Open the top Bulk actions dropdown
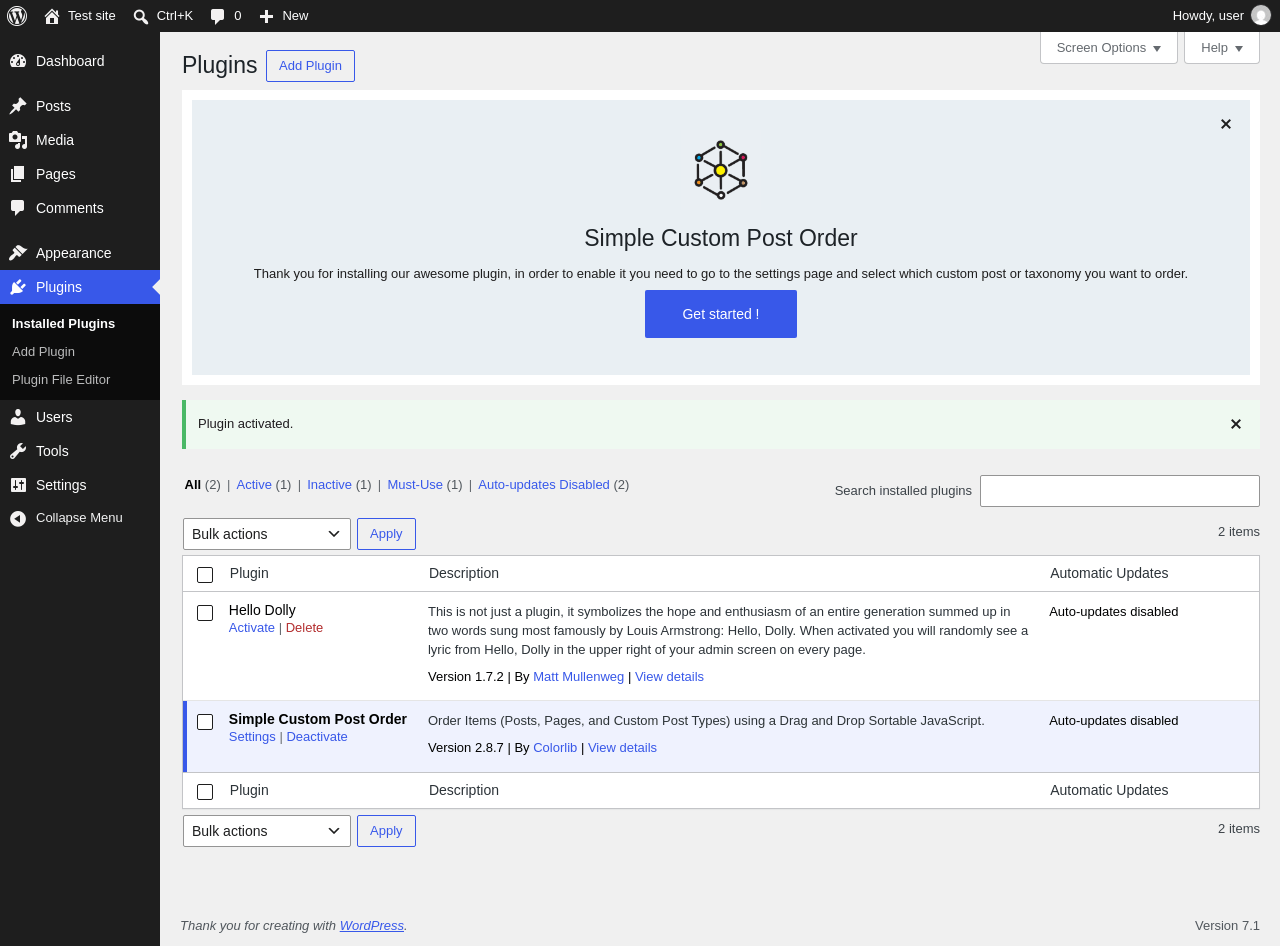The width and height of the screenshot is (1280, 946). (267, 534)
